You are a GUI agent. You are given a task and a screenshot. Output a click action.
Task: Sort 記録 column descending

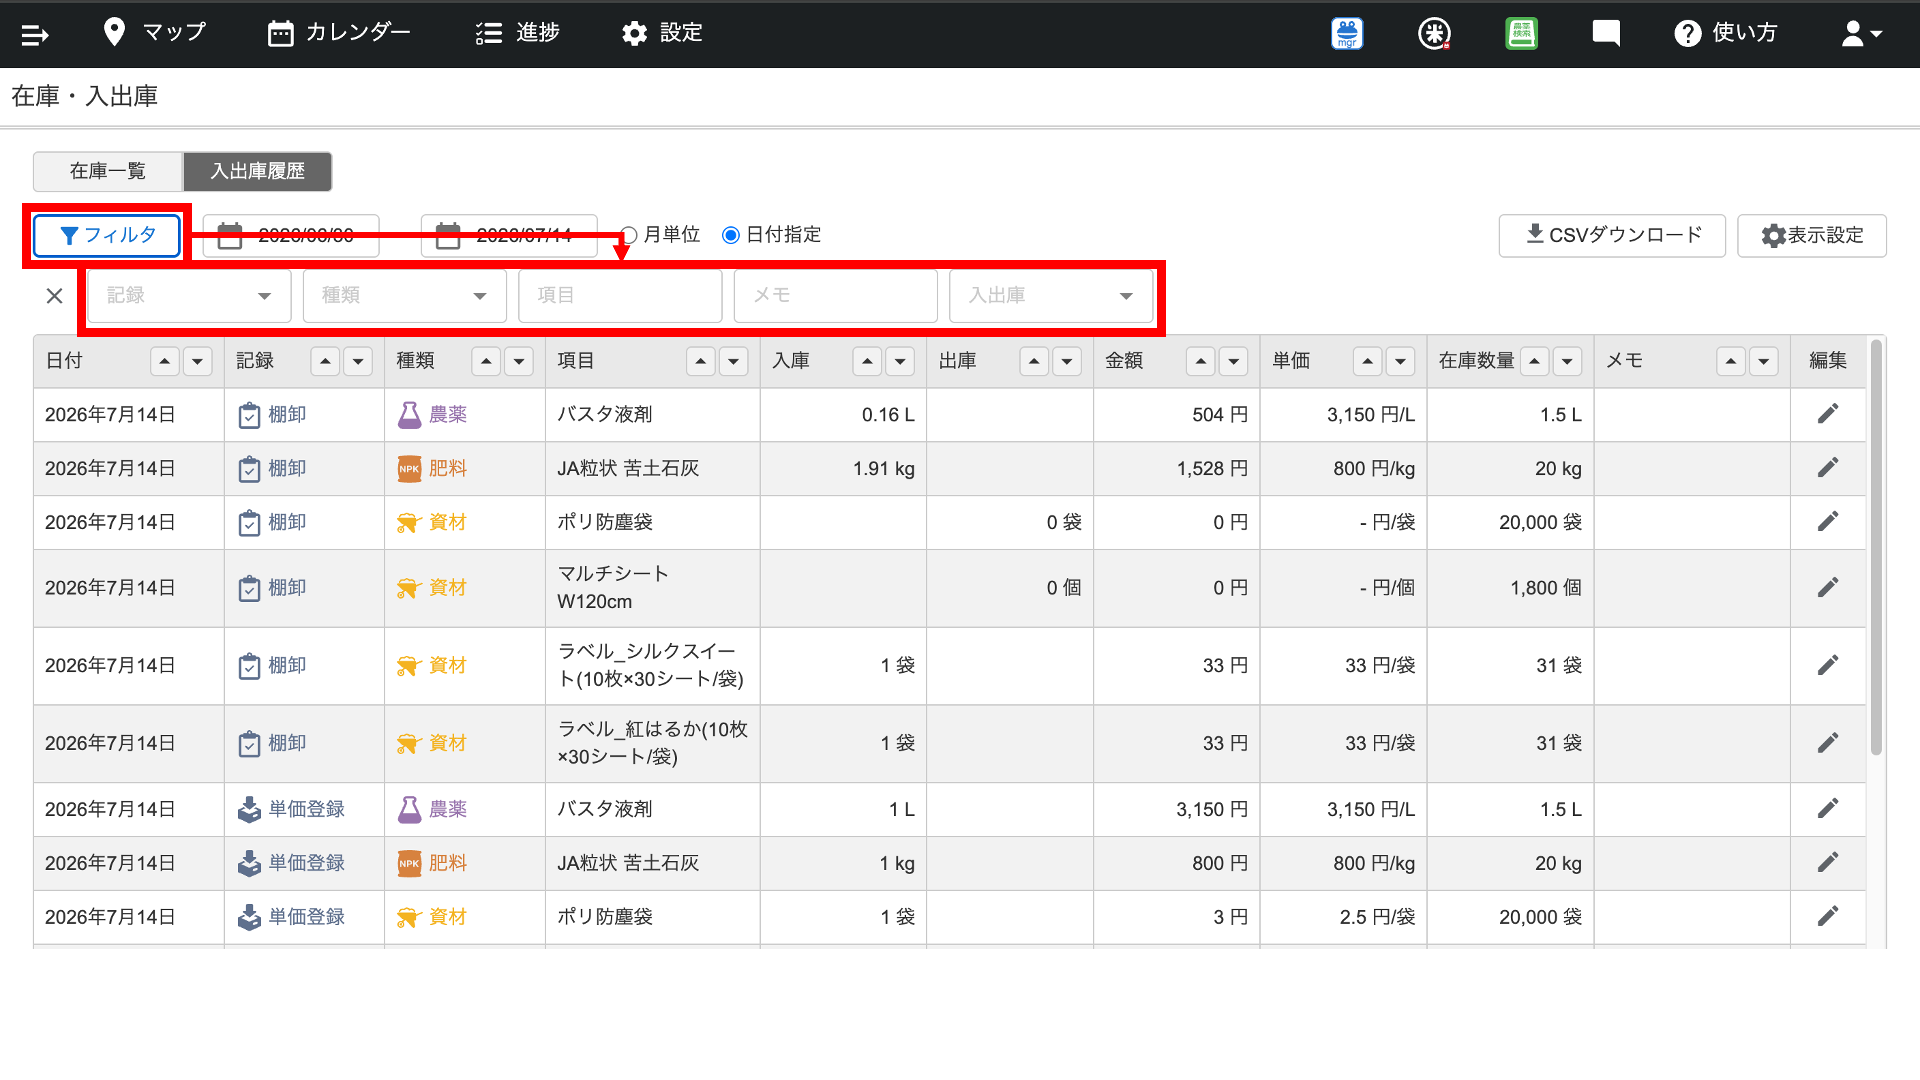click(358, 361)
